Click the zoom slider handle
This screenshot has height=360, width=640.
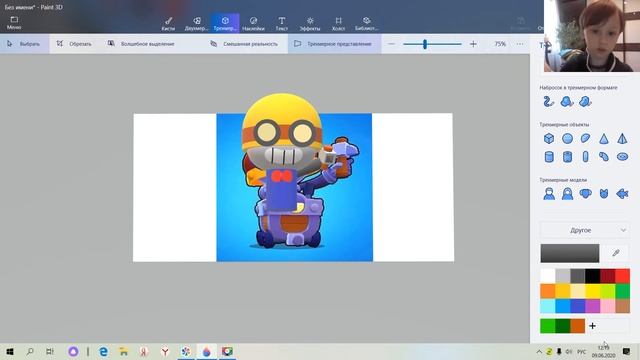click(x=425, y=44)
